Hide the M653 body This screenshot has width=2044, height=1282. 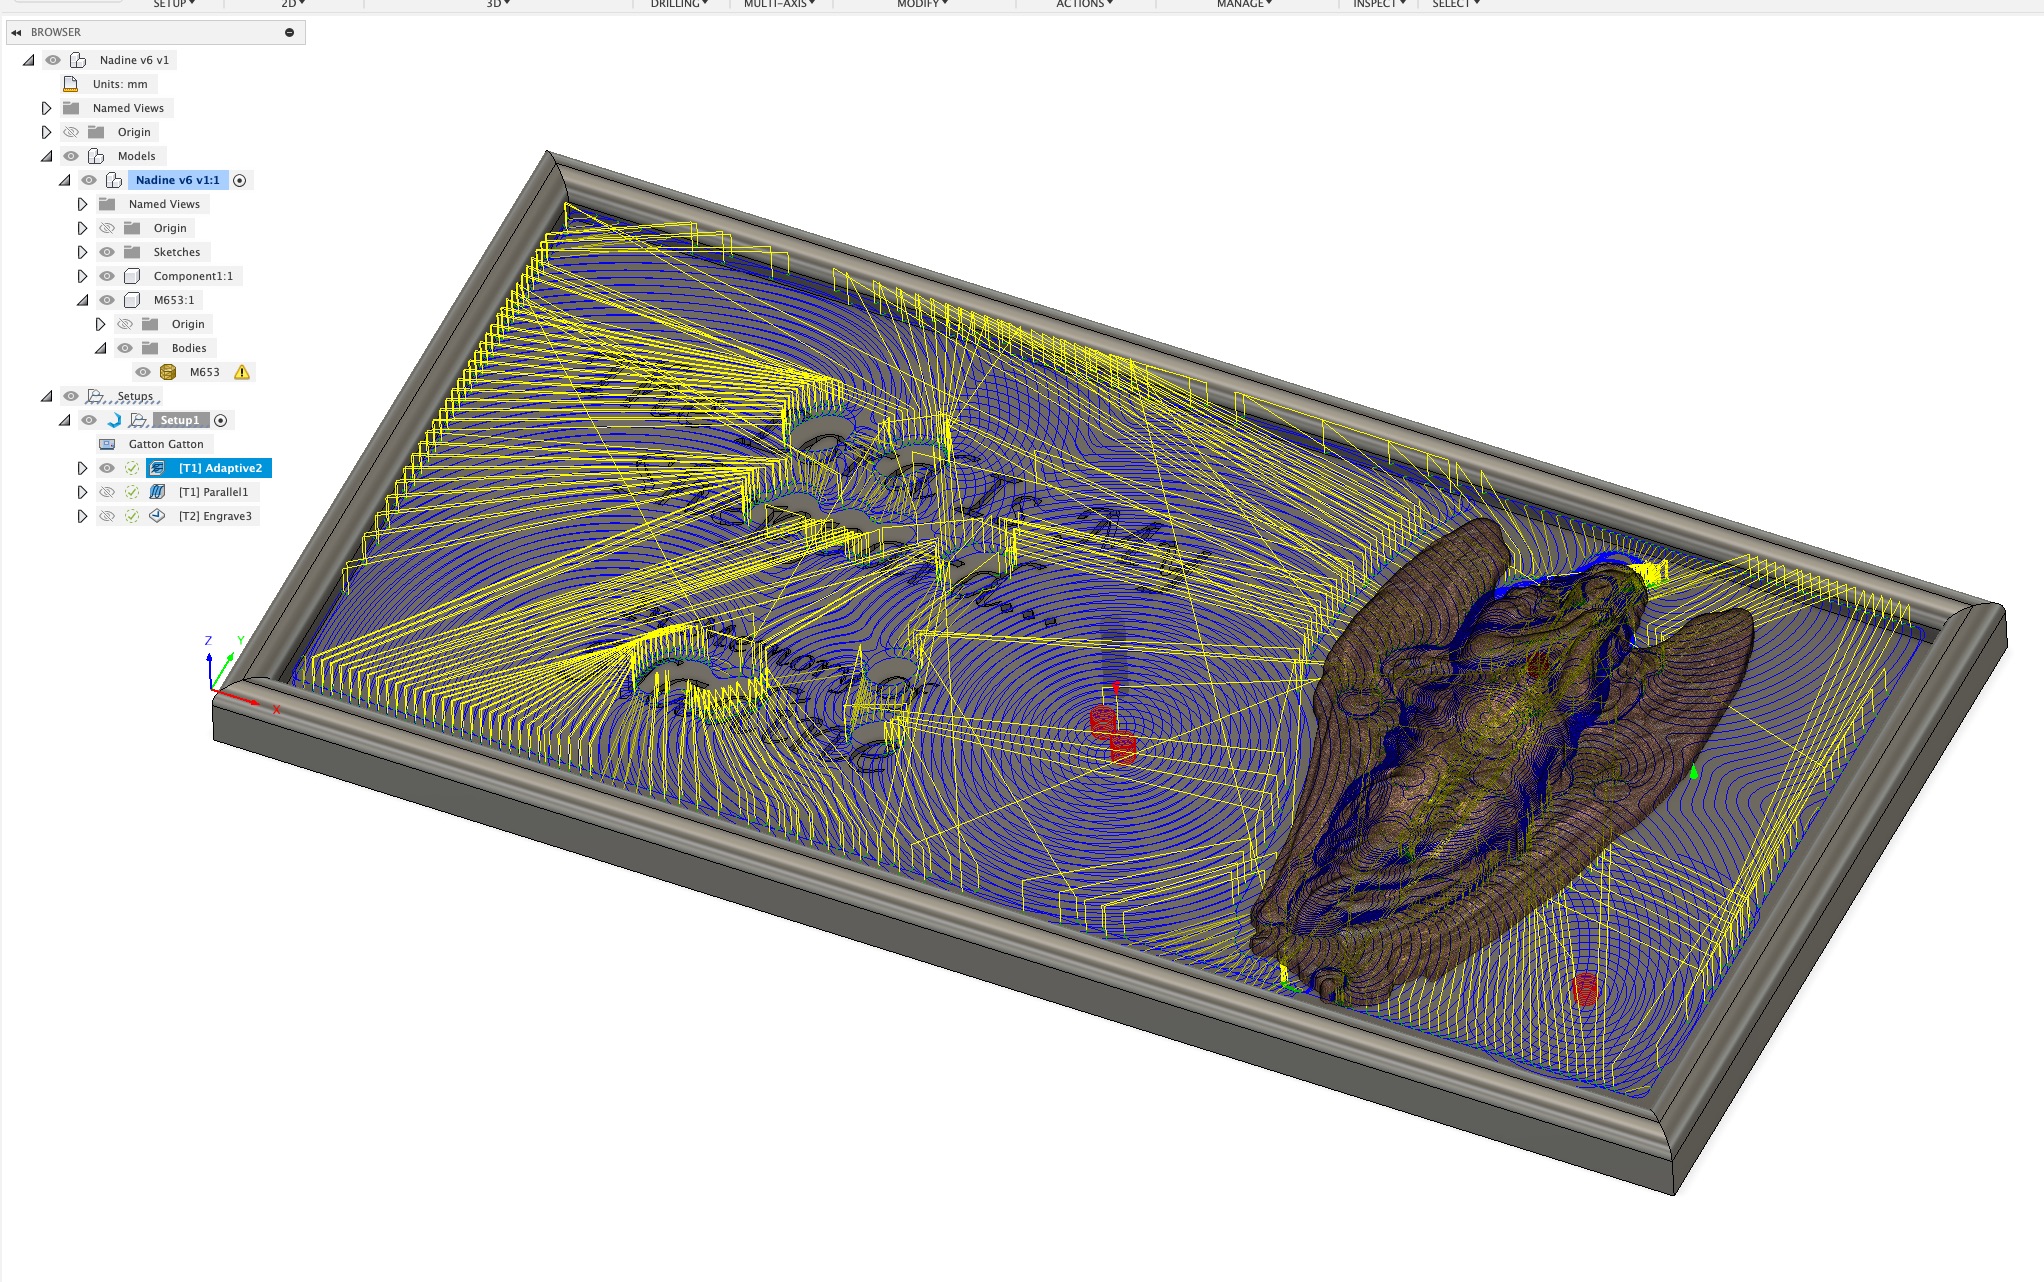(142, 371)
